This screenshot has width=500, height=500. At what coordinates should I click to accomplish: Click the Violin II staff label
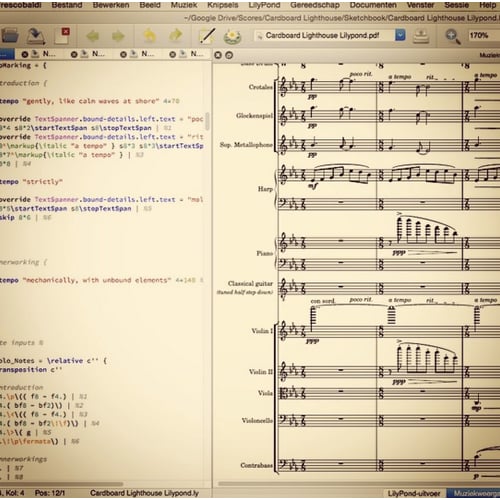click(261, 371)
